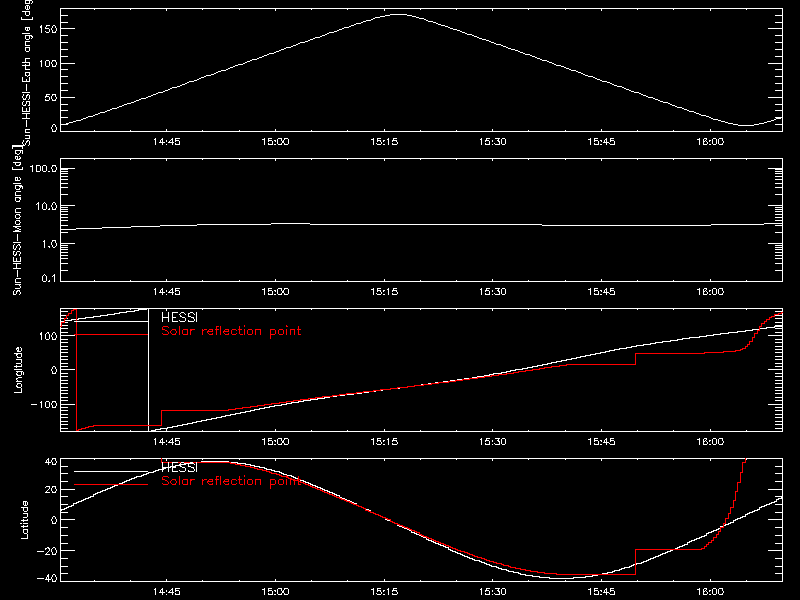Click the 100.0 tick label in Moon angle plot
Screen dimensions: 800x600
(x=43, y=169)
